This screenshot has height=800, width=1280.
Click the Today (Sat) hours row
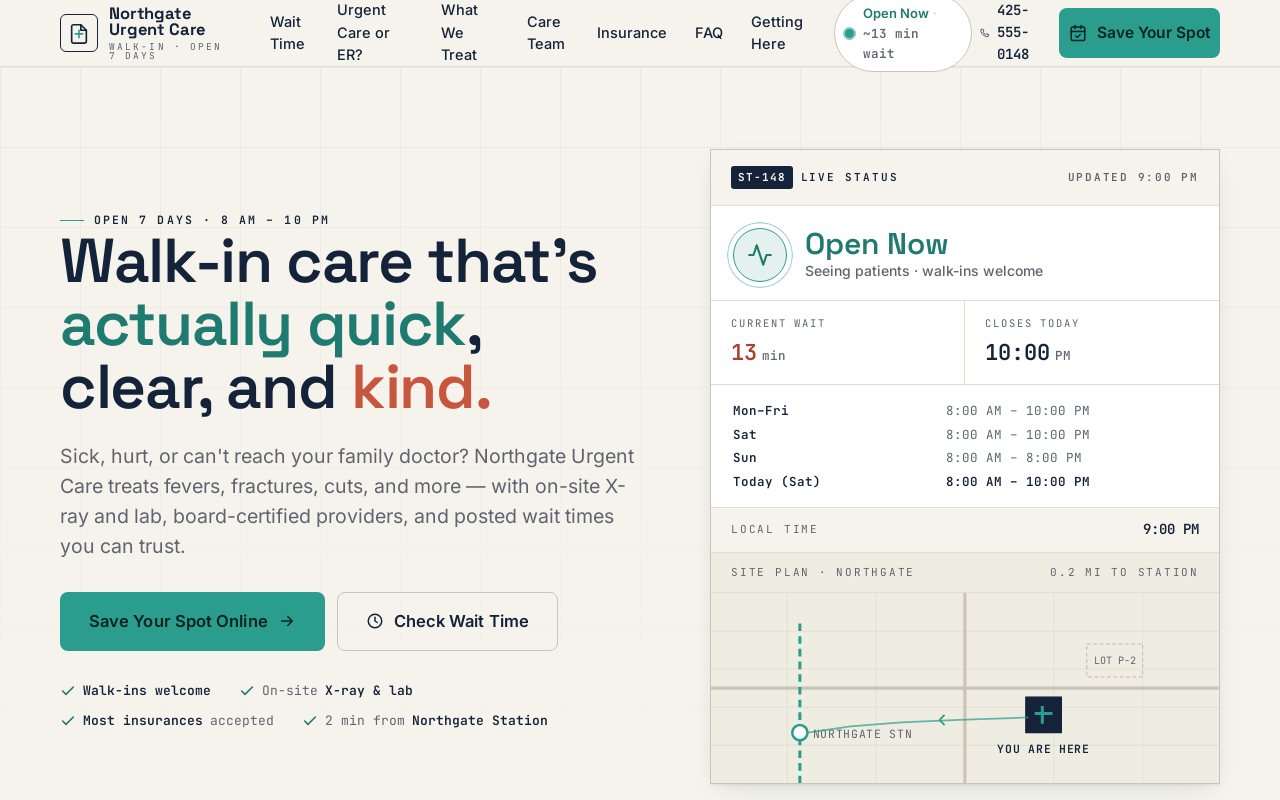pyautogui.click(x=965, y=482)
